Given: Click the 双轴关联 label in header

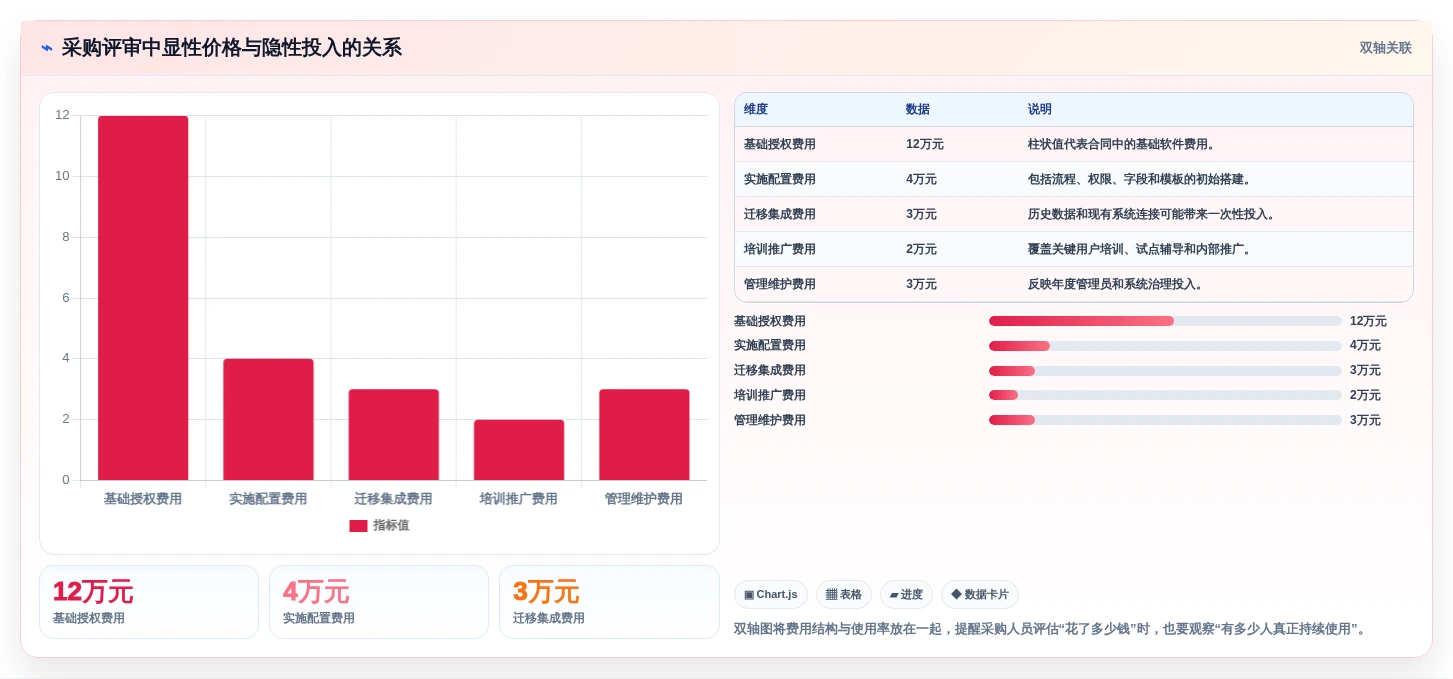Looking at the screenshot, I should (x=1385, y=48).
